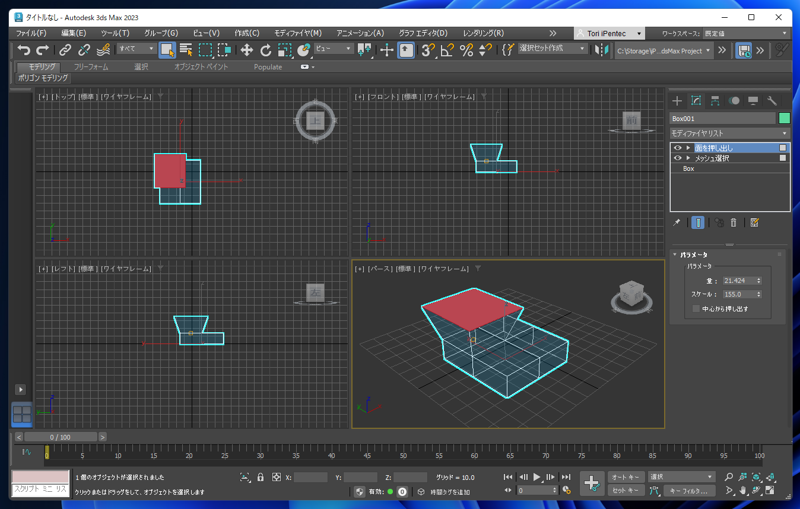This screenshot has height=509, width=800.
Task: Click the Undo arrow in the toolbar
Action: coord(23,50)
